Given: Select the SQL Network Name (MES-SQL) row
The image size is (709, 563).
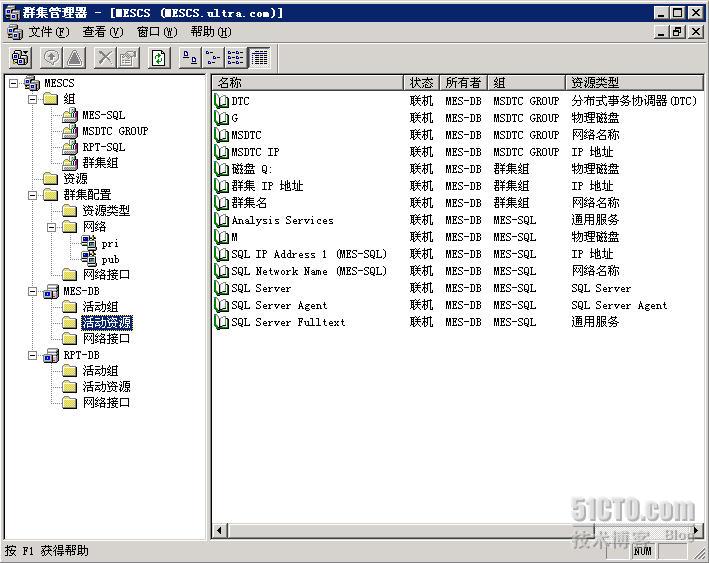Looking at the screenshot, I should [457, 271].
